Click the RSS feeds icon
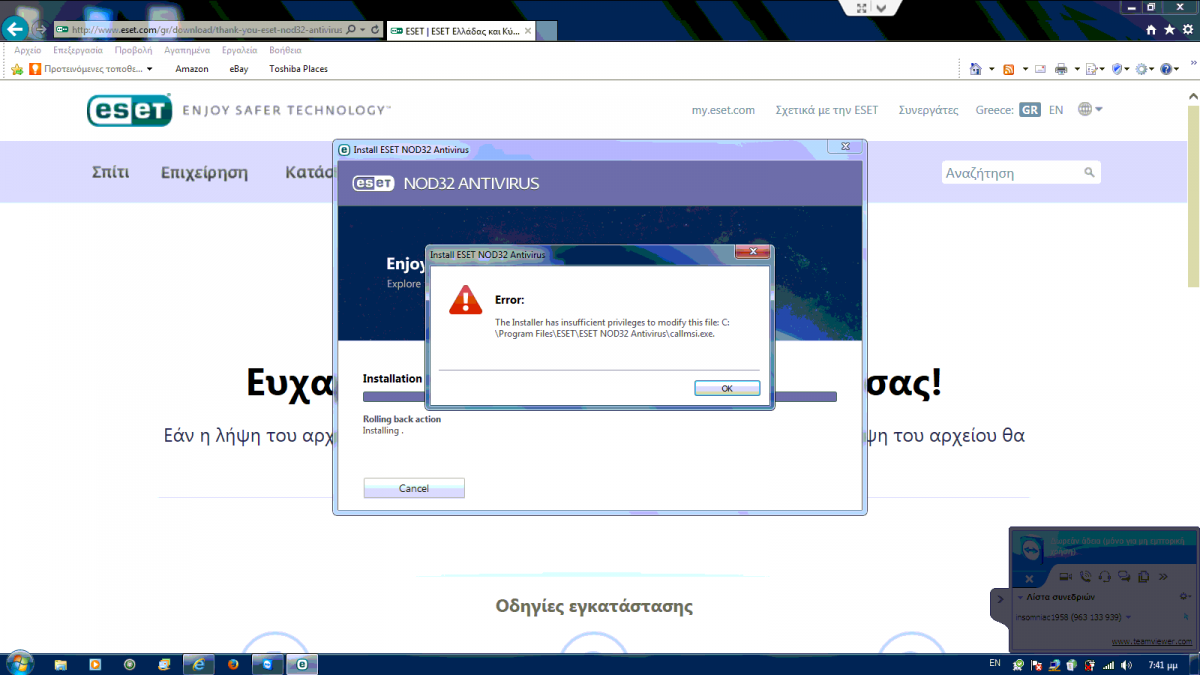 (x=1009, y=69)
